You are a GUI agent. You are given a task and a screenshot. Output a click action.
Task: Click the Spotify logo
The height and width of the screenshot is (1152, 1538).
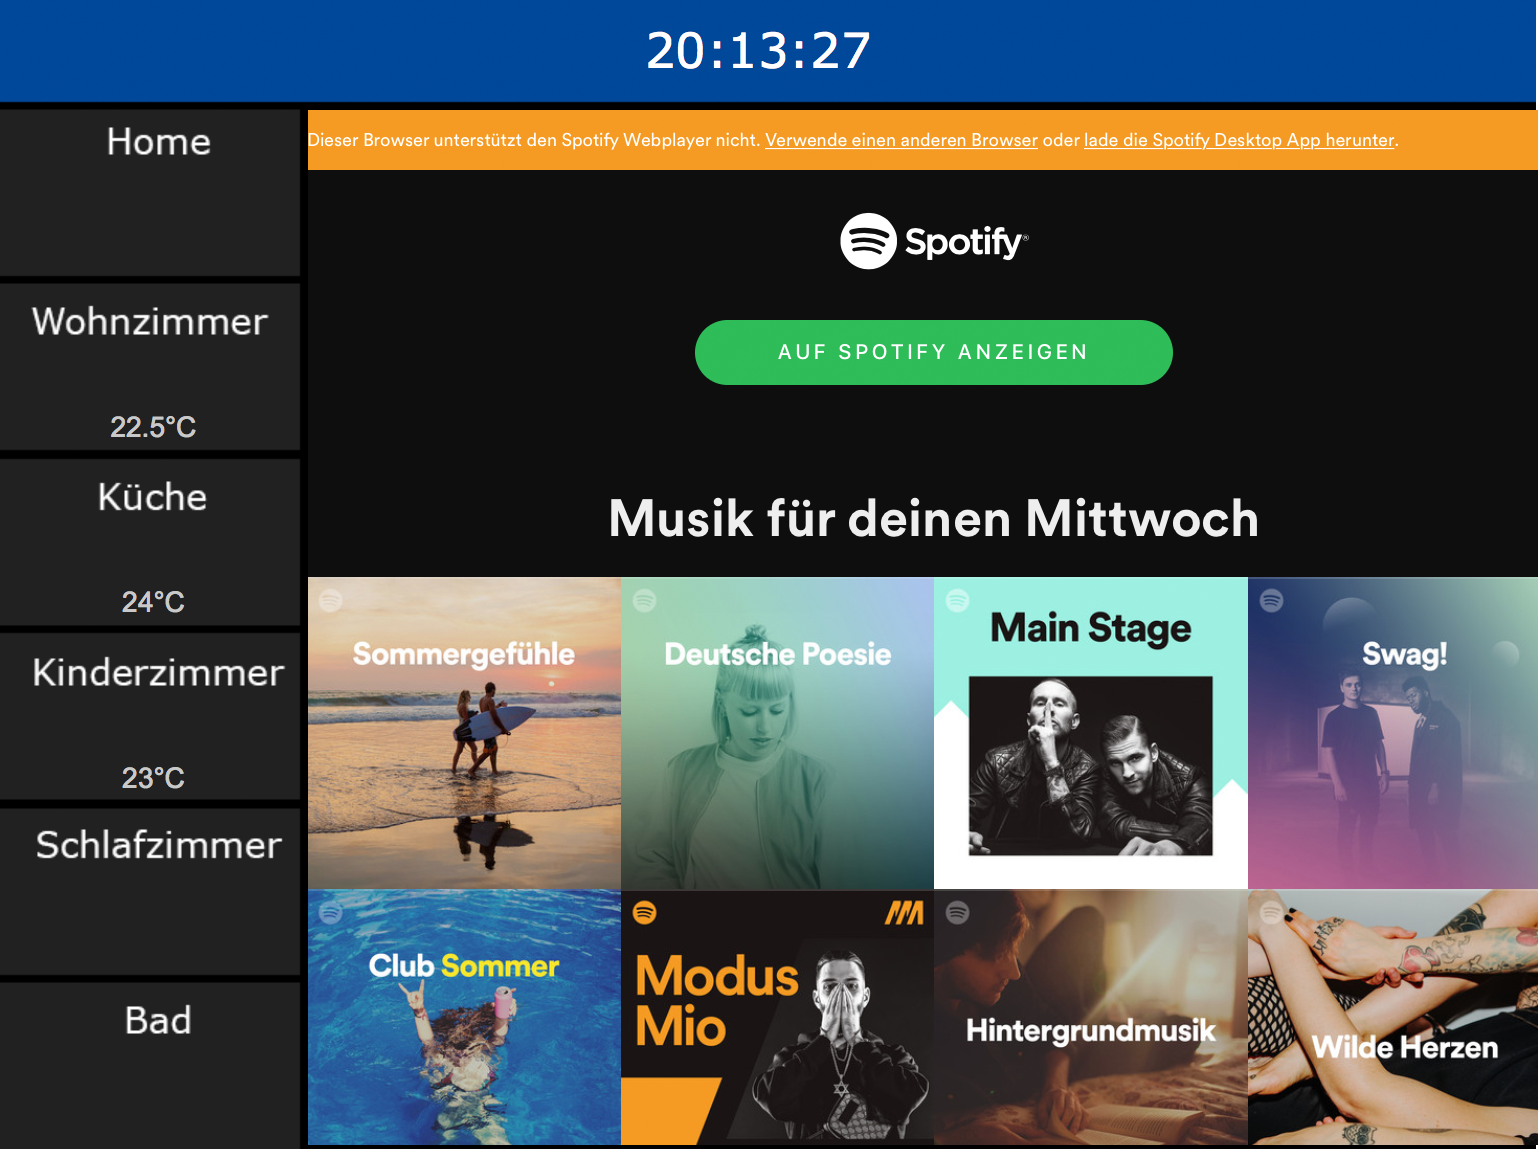(933, 241)
